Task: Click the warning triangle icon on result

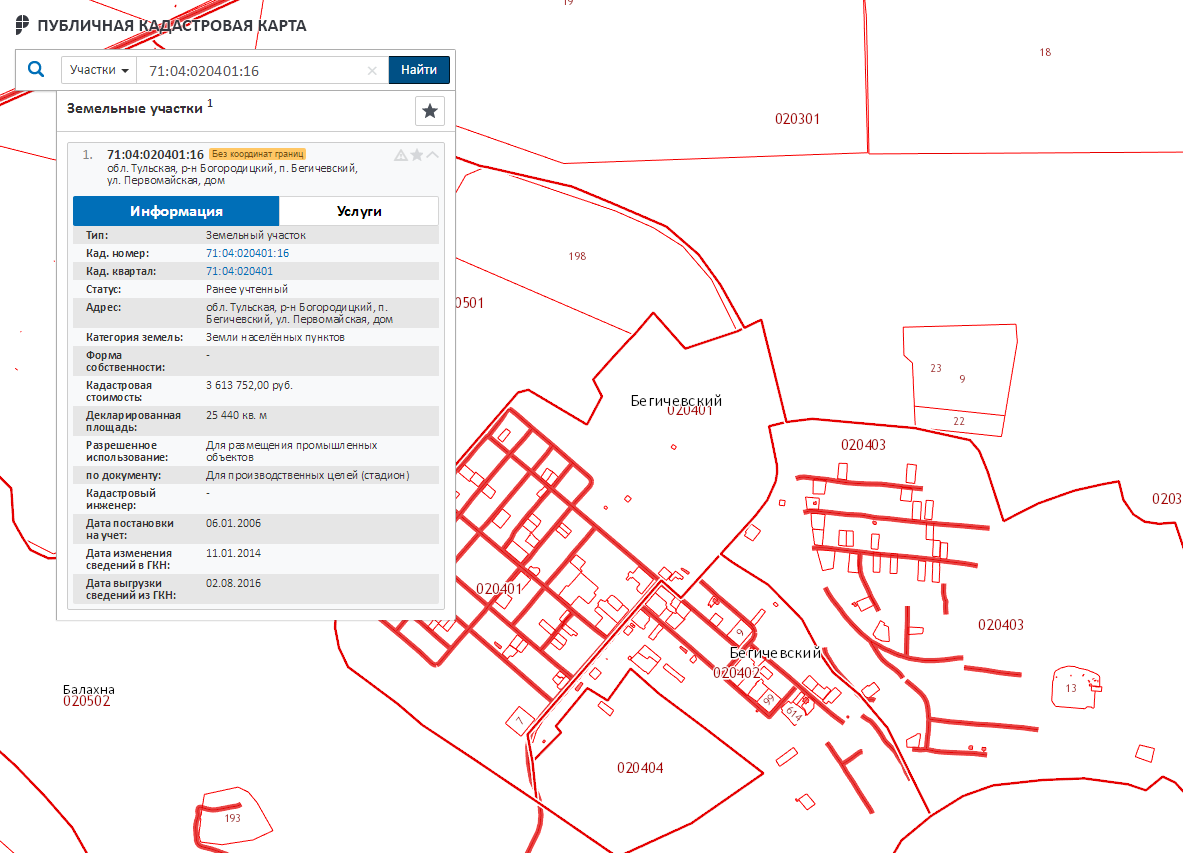Action: [x=401, y=155]
